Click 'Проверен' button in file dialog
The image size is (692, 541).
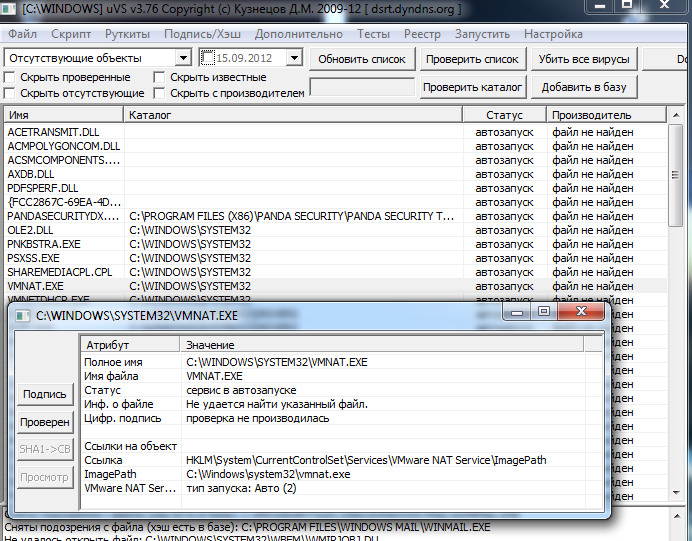(x=45, y=422)
